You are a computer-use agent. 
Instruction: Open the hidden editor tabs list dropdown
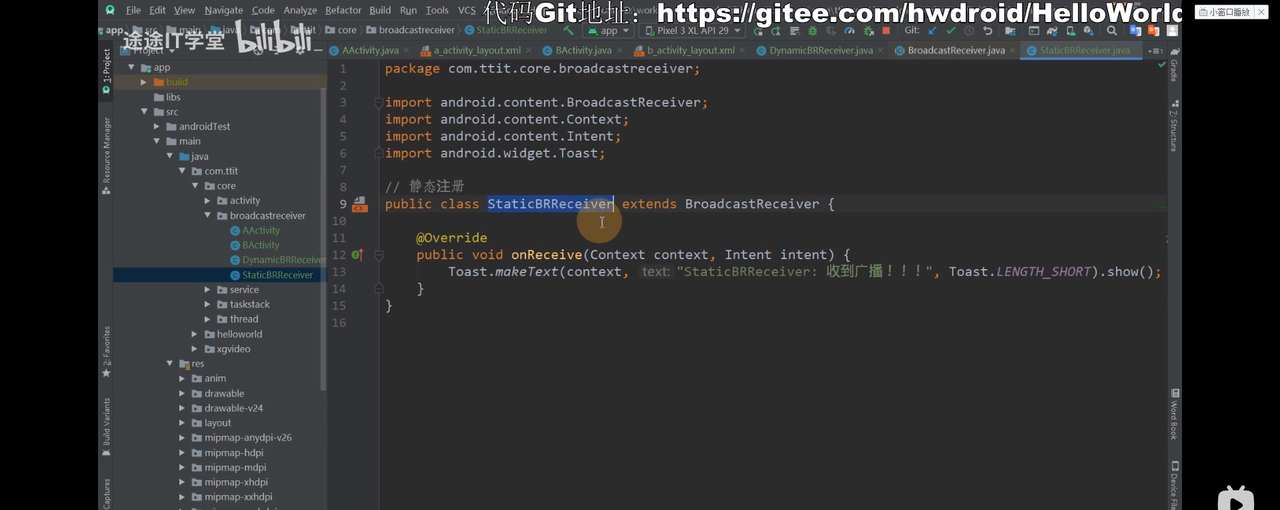[1156, 50]
